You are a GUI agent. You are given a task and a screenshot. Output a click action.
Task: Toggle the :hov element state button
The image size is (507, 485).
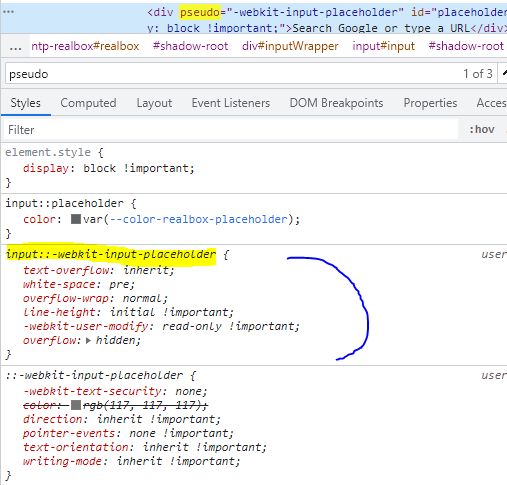[x=482, y=129]
